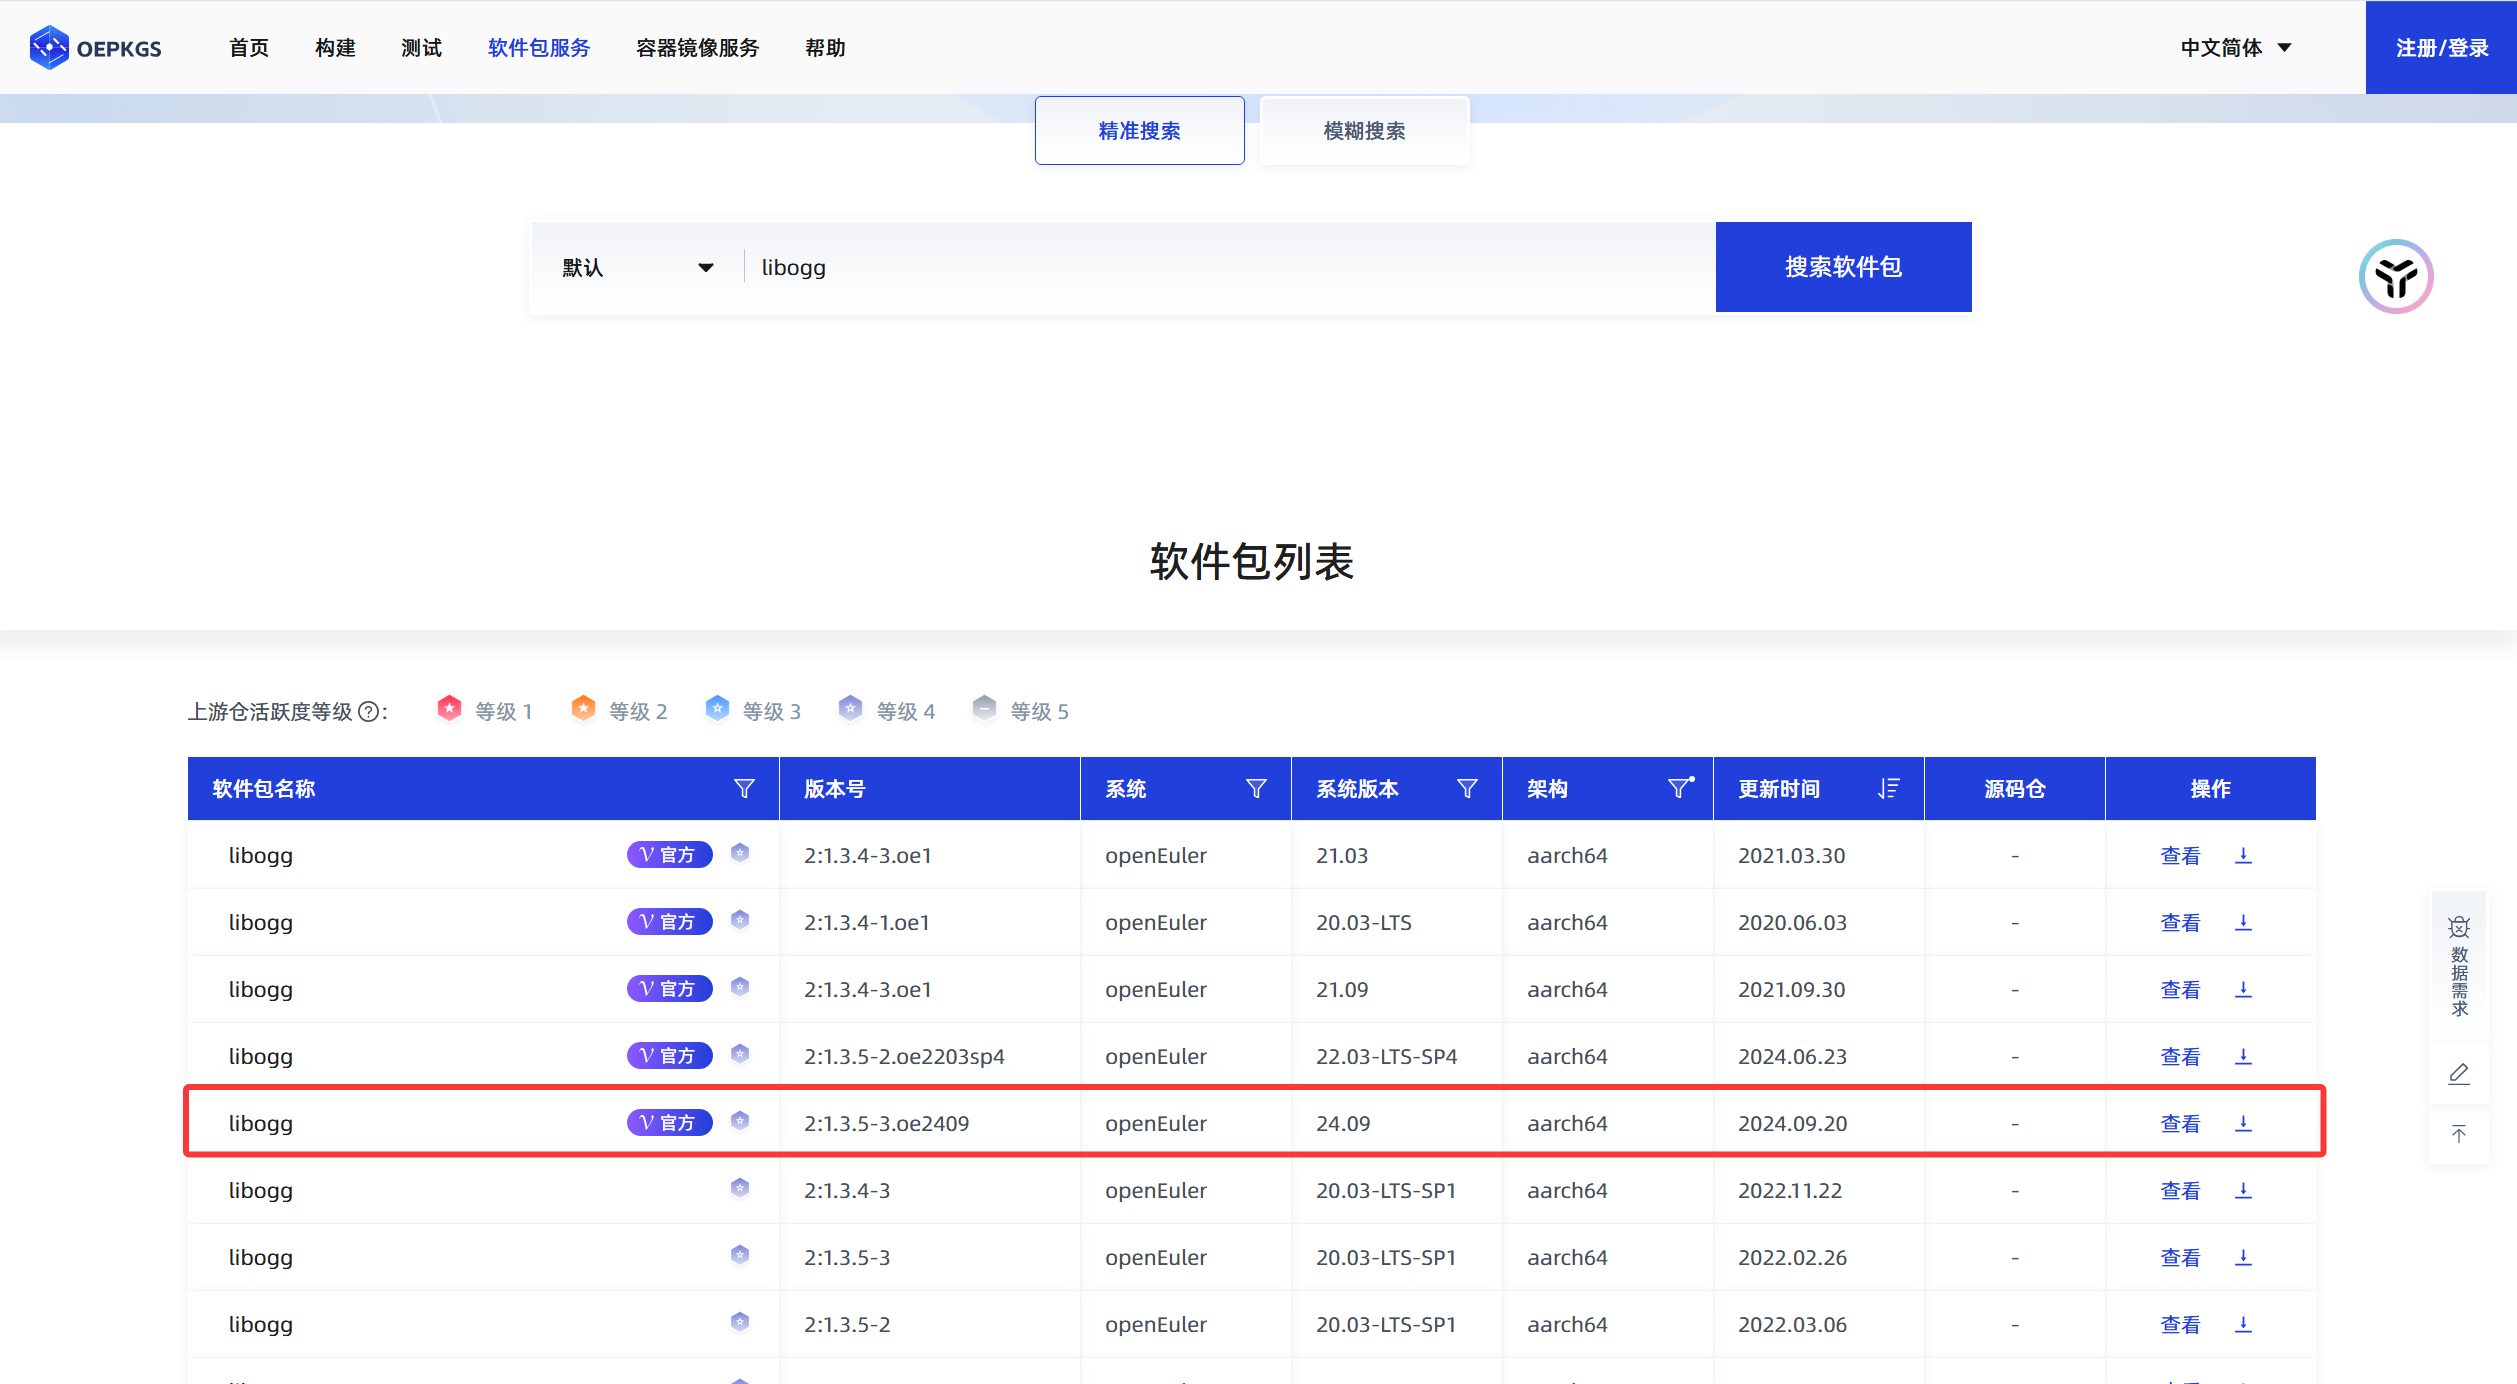Click the back-to-top arrow icon
The height and width of the screenshot is (1384, 2517).
click(2459, 1134)
